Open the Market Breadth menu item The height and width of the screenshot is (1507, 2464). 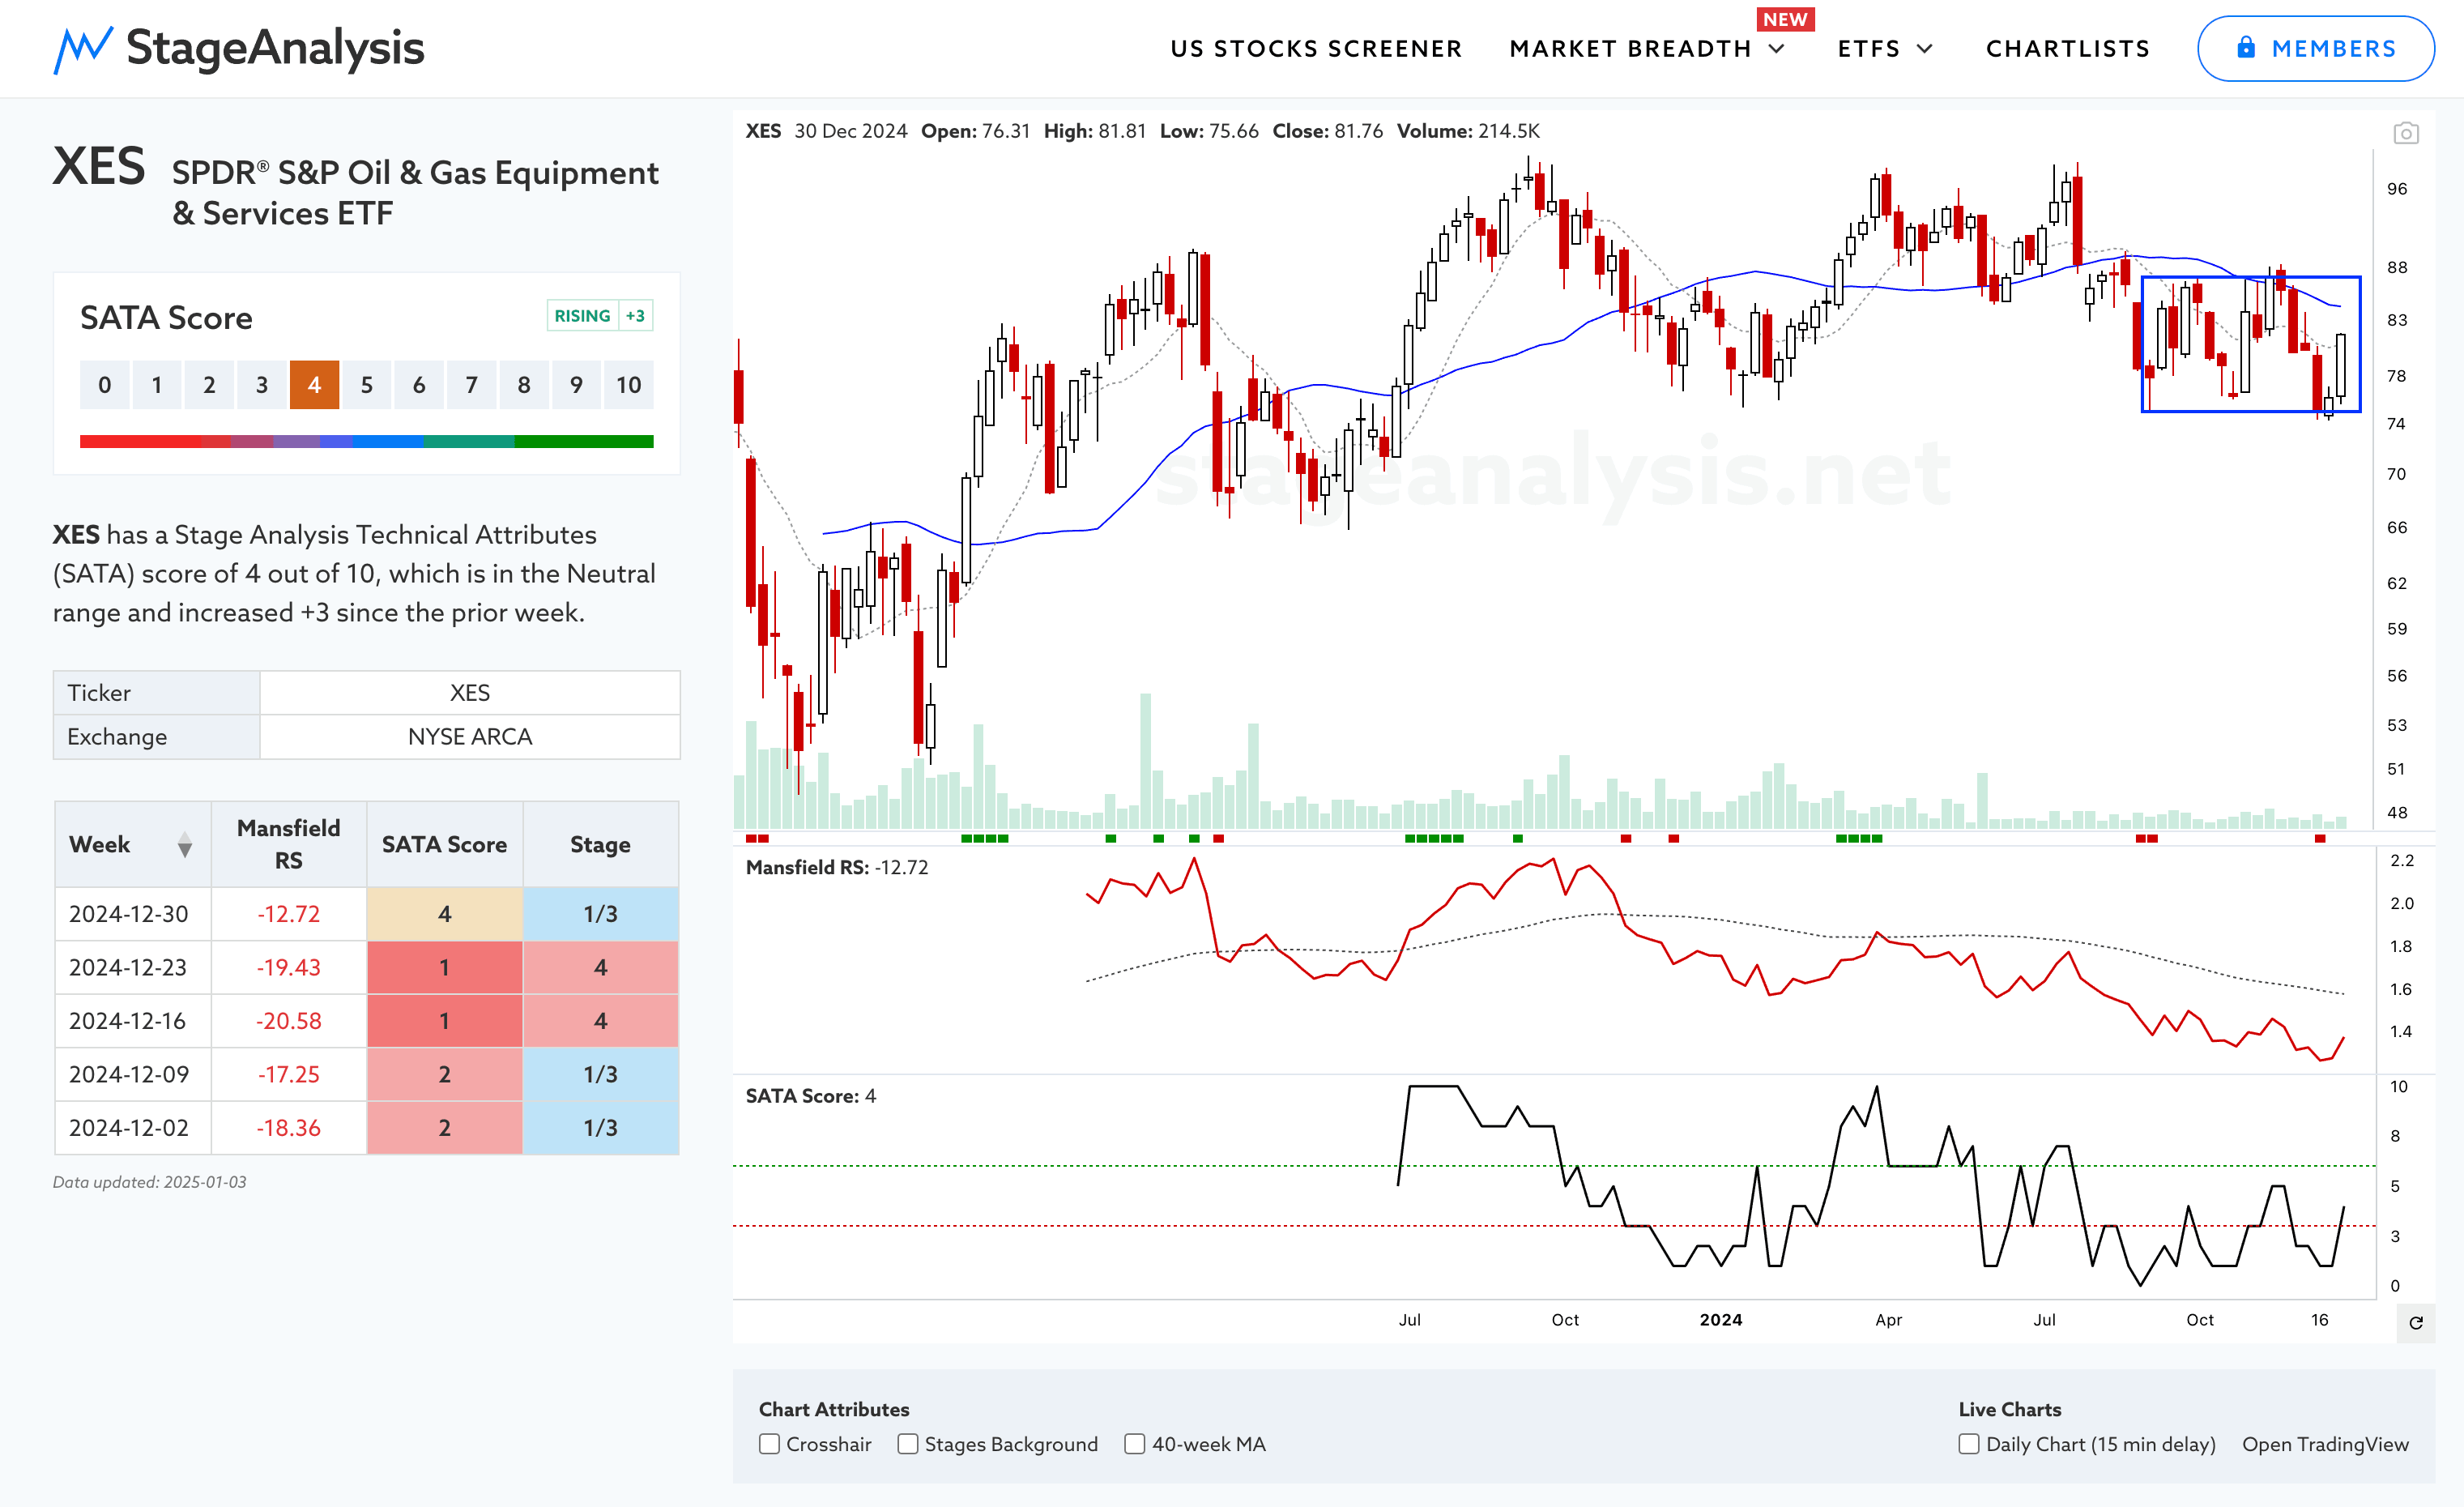1630,48
